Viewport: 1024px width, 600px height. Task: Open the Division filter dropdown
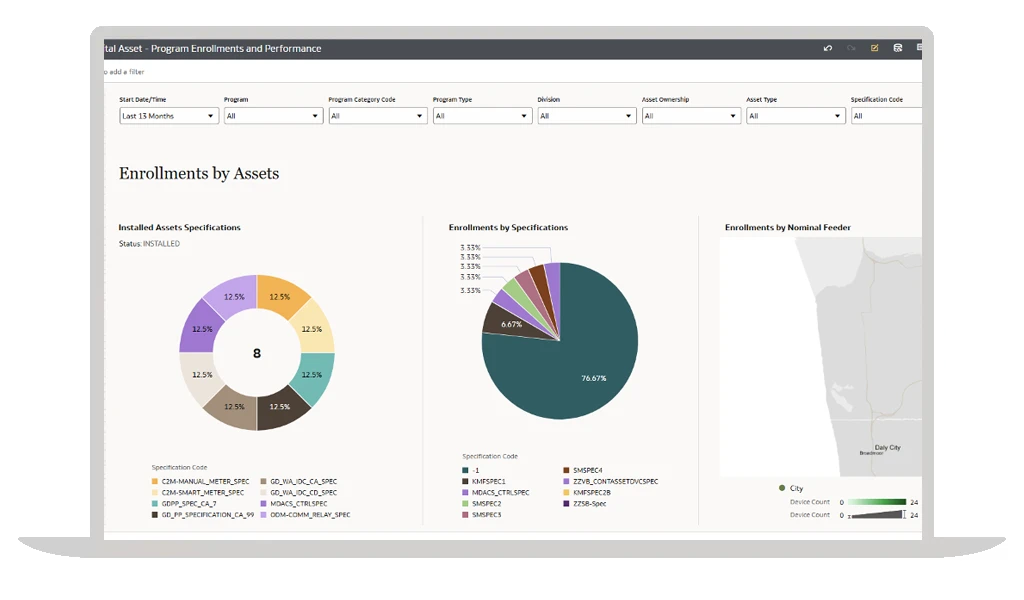(x=587, y=115)
